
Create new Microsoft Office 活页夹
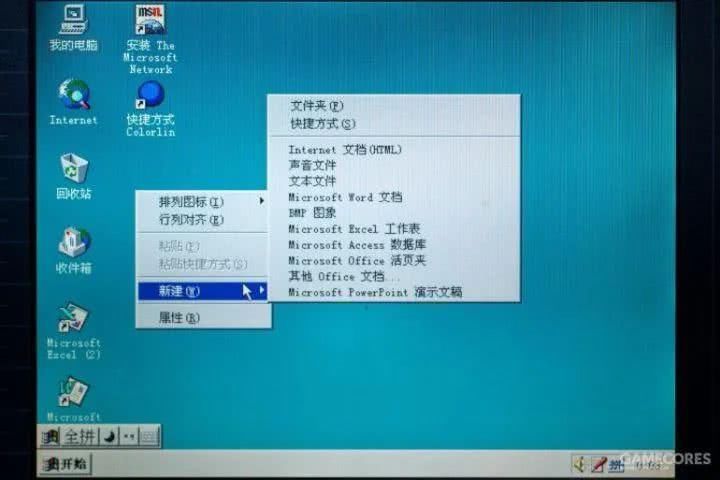pos(394,260)
